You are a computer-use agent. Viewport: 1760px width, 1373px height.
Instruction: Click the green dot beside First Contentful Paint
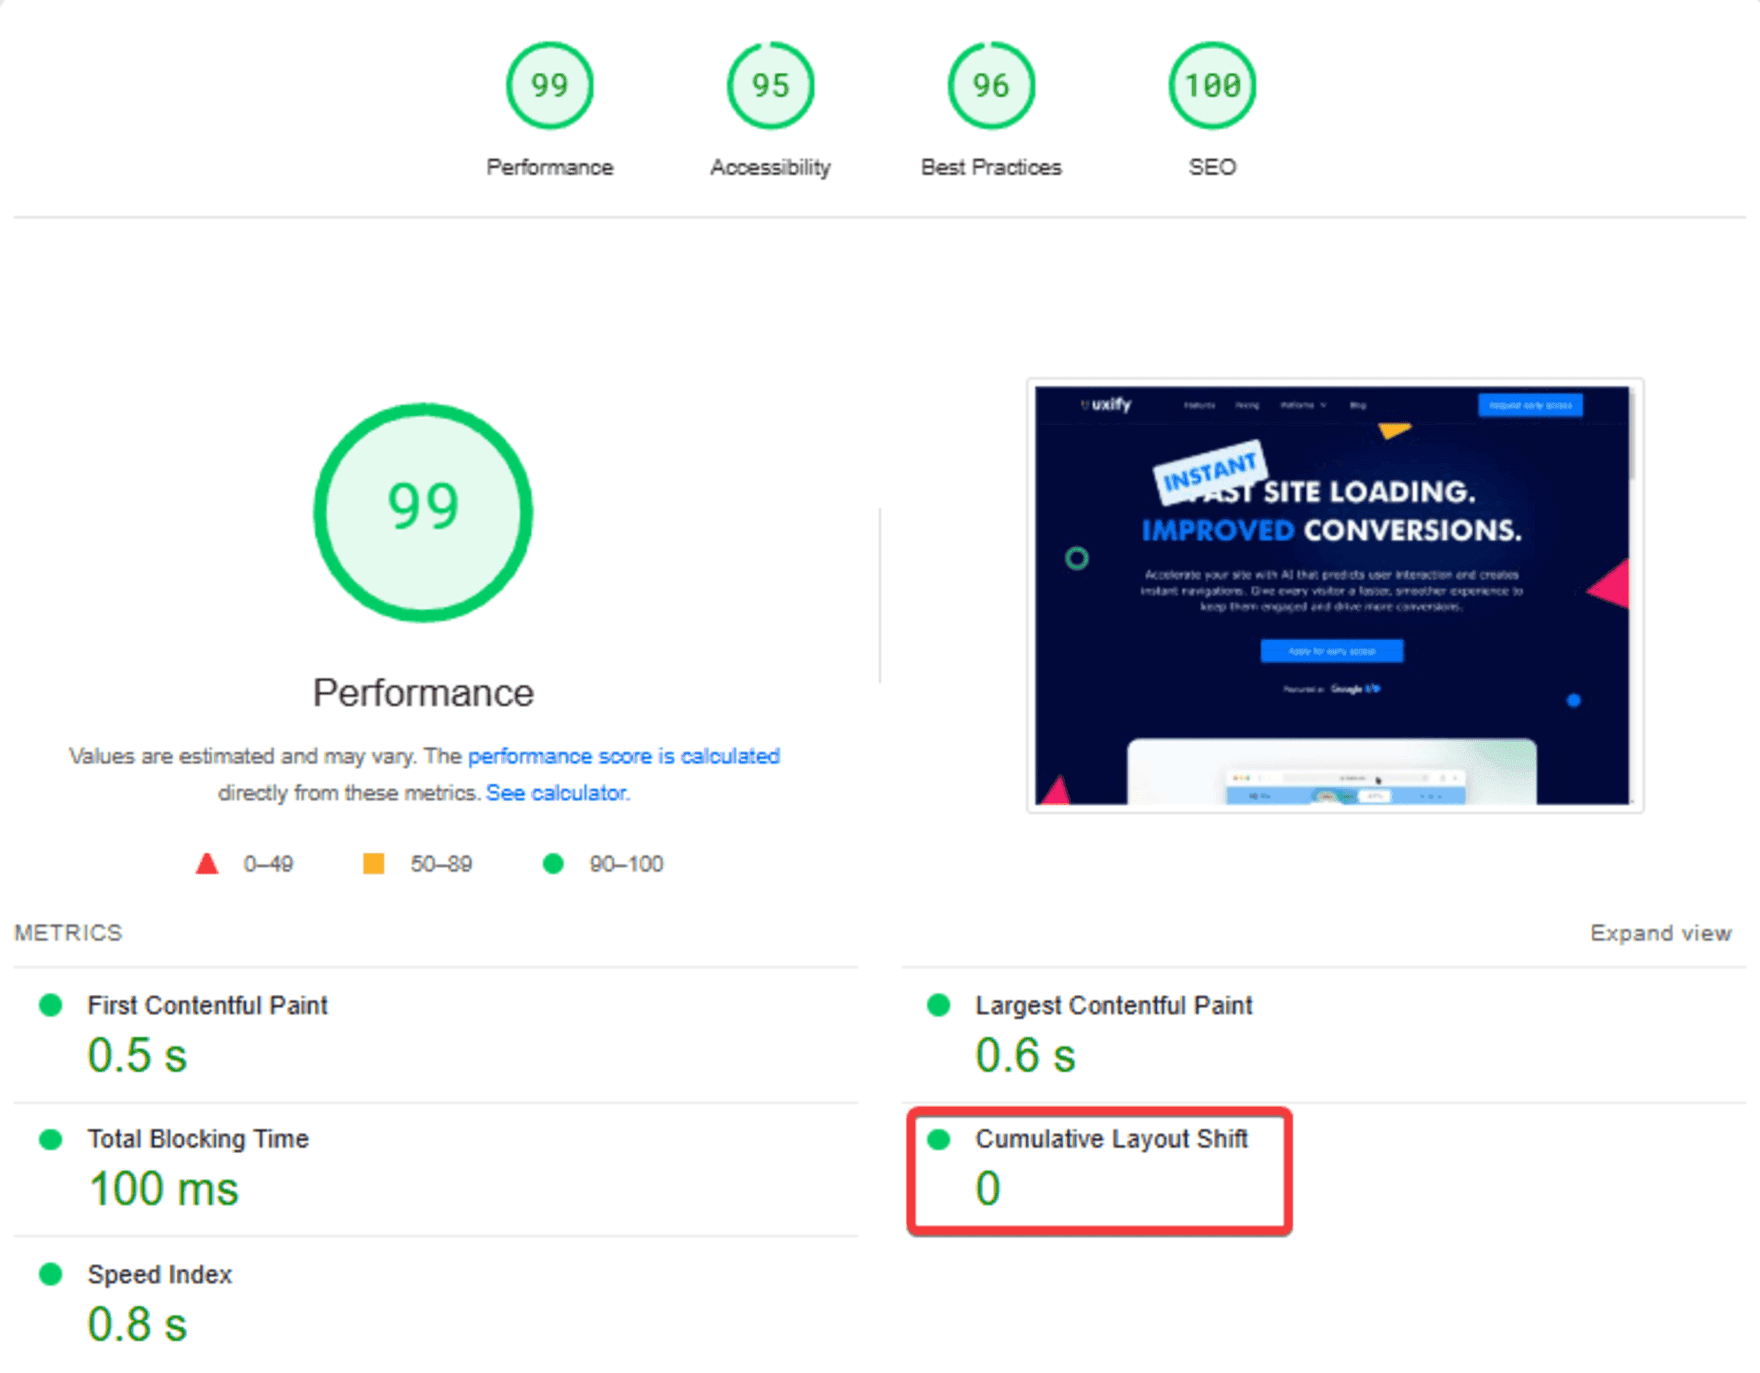coord(50,1005)
